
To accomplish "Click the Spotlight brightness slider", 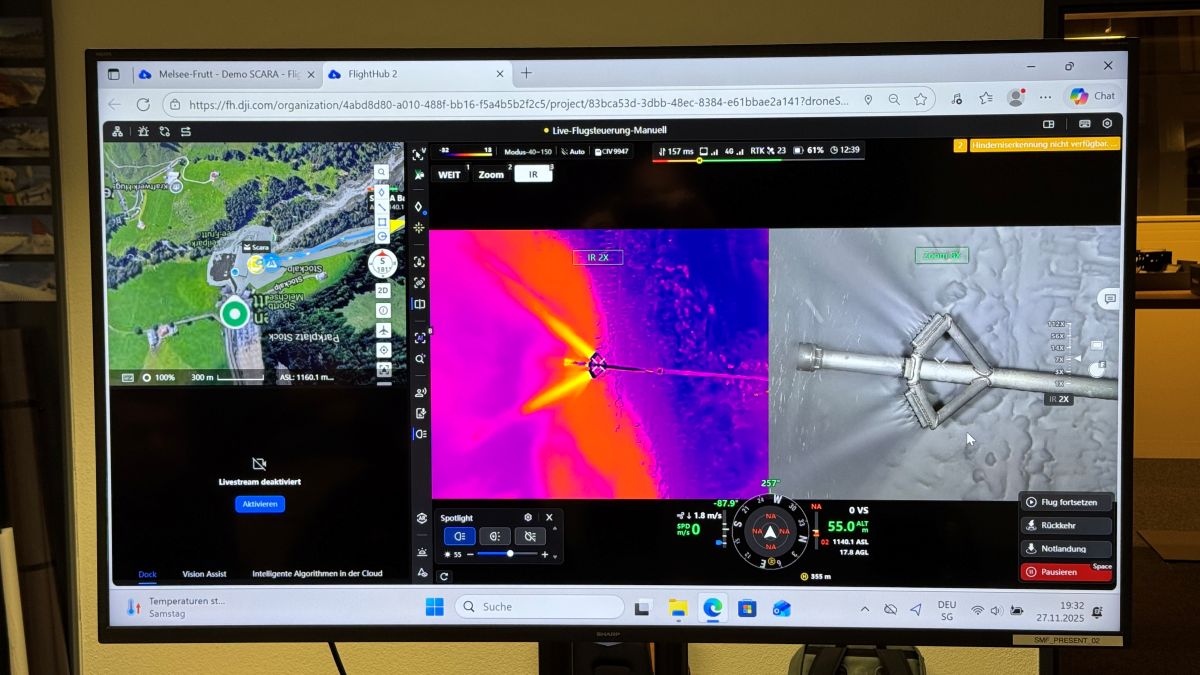I will click(x=509, y=554).
